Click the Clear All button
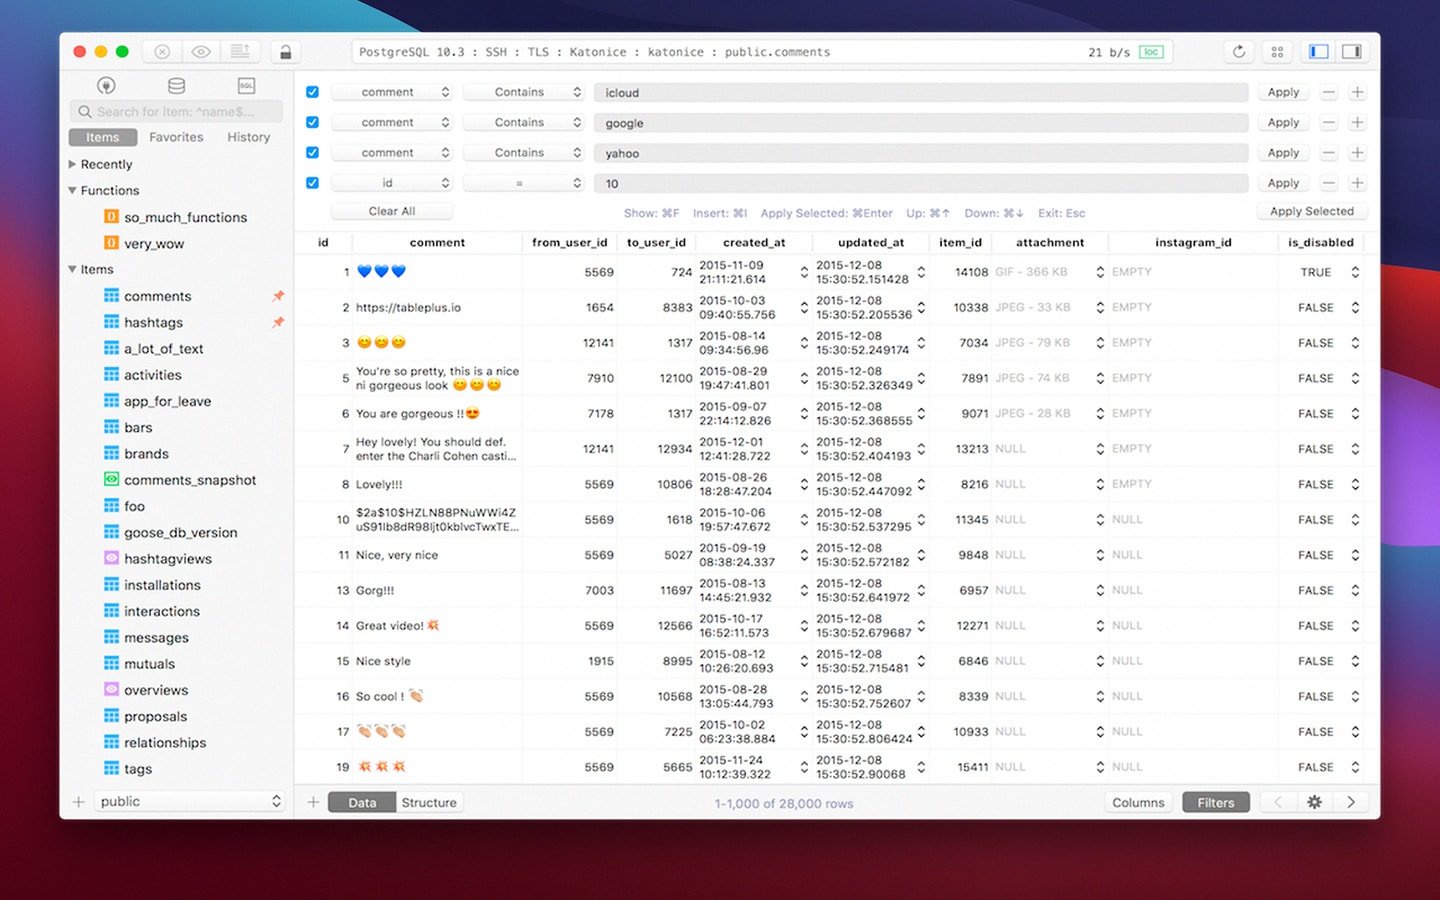The width and height of the screenshot is (1440, 900). pos(391,212)
